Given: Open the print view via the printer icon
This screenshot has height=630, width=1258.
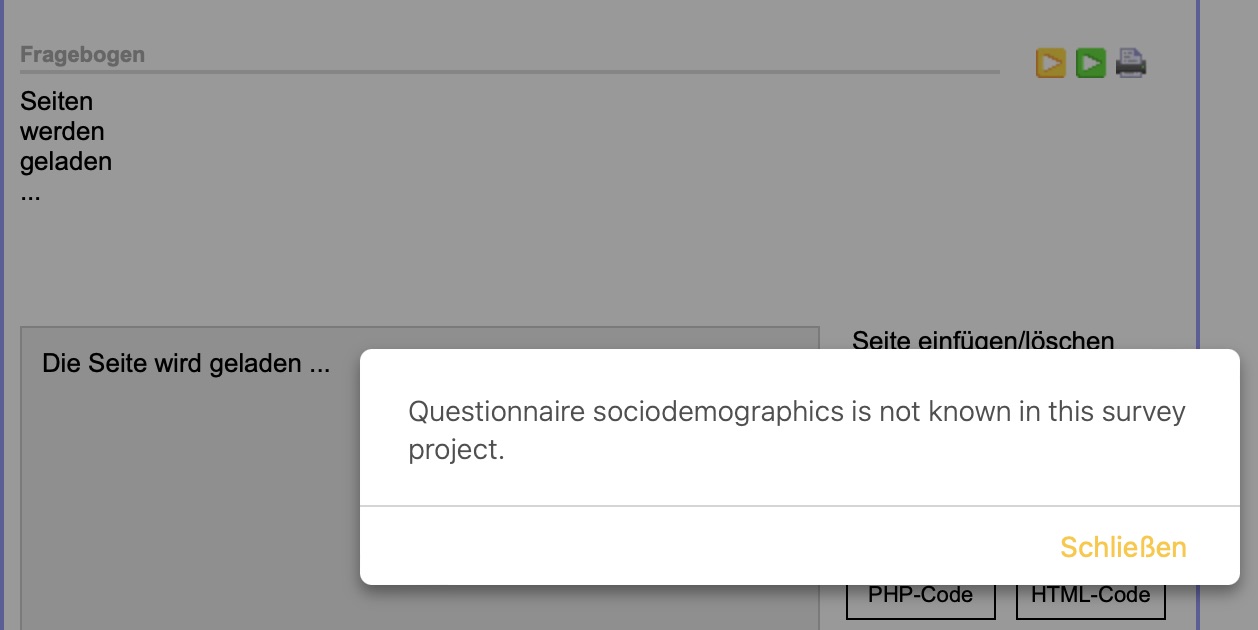Looking at the screenshot, I should [x=1131, y=63].
